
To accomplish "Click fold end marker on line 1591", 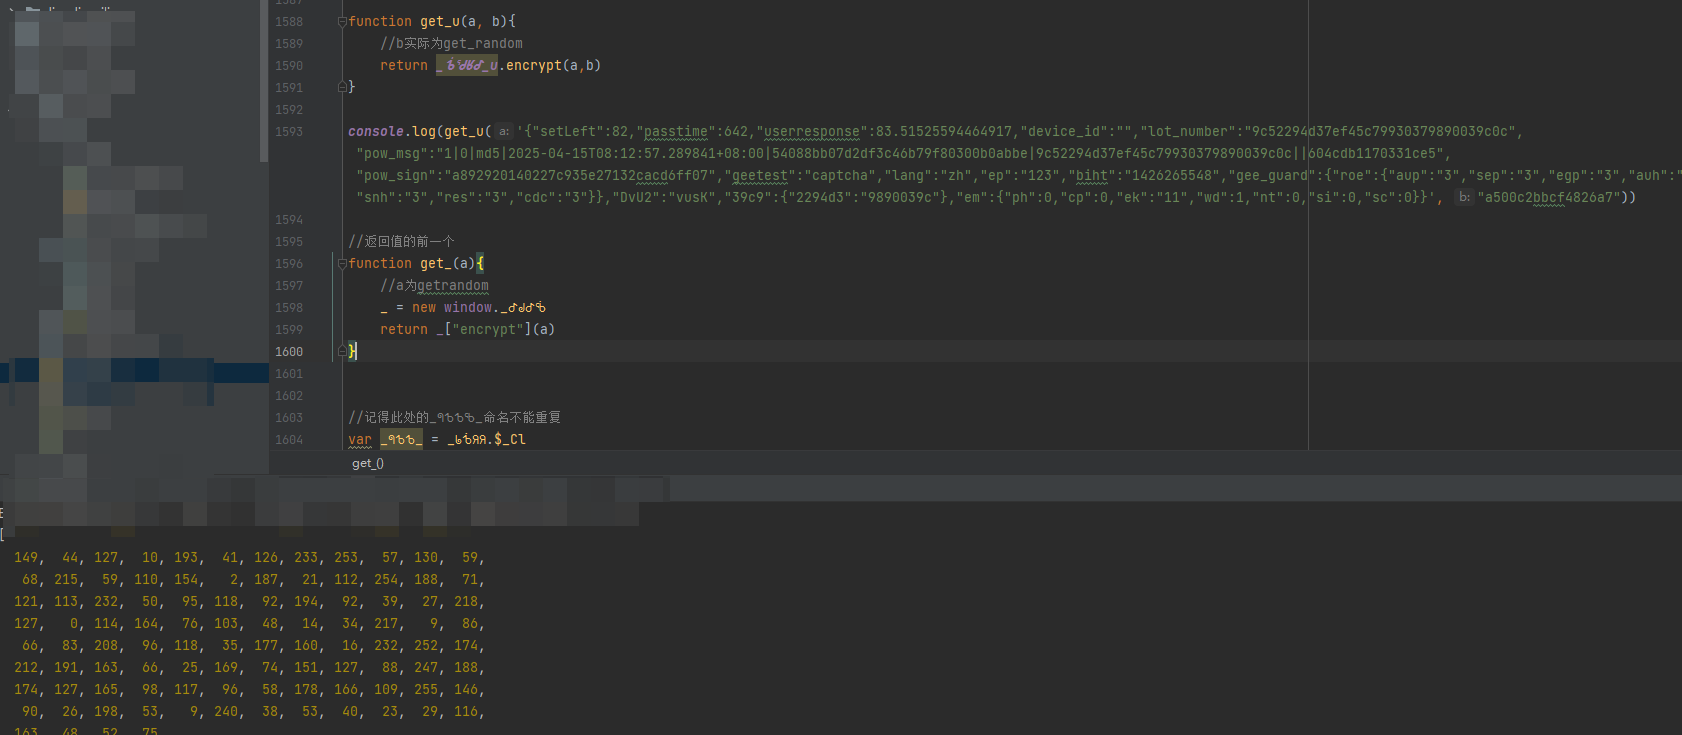I will tap(342, 88).
